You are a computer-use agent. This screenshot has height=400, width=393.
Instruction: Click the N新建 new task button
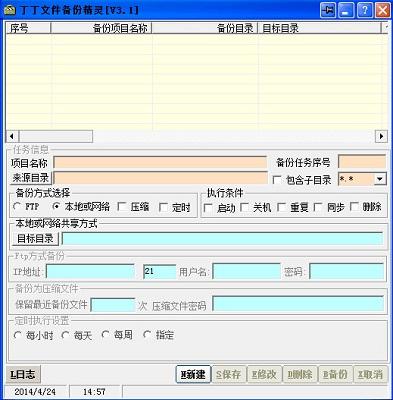(x=193, y=374)
